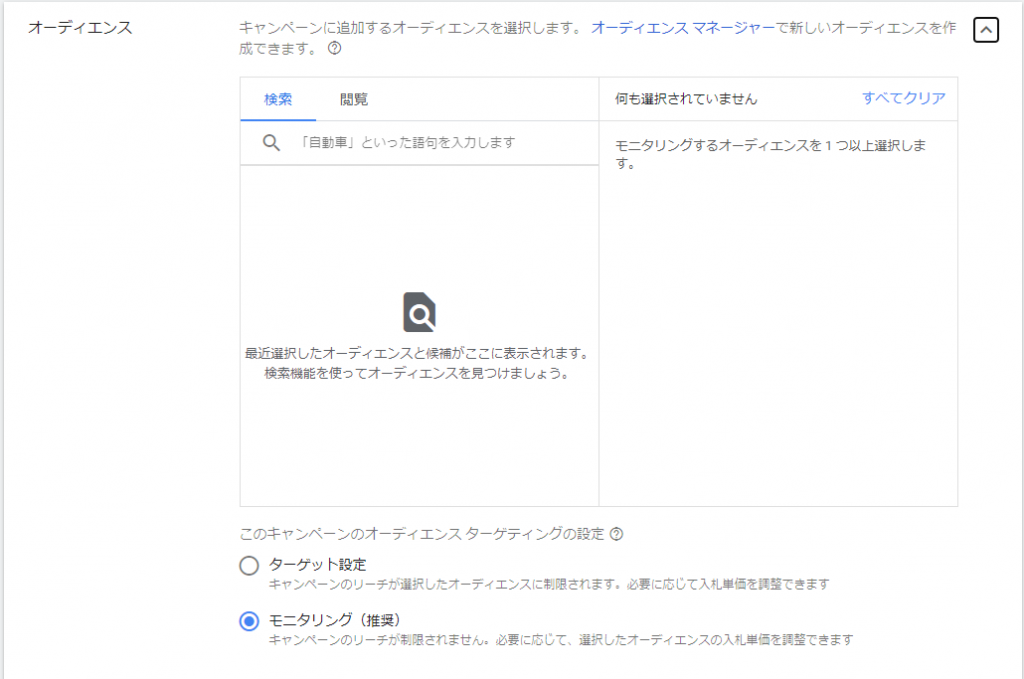The width and height of the screenshot is (1024, 679).
Task: Click the blue filled radio indicator of モニタリング
Action: 248,620
